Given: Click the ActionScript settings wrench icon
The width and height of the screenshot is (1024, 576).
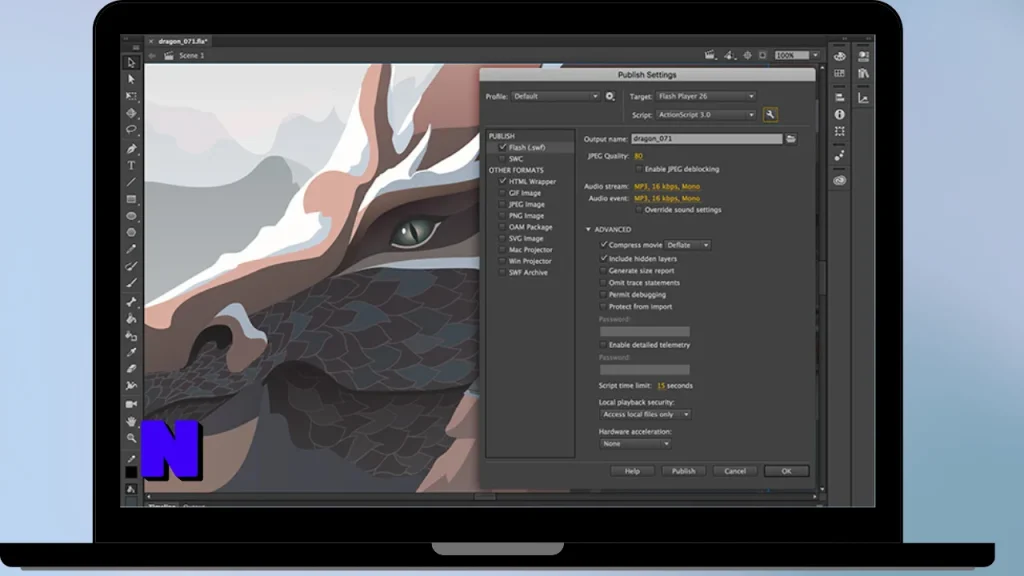Looking at the screenshot, I should pos(770,115).
